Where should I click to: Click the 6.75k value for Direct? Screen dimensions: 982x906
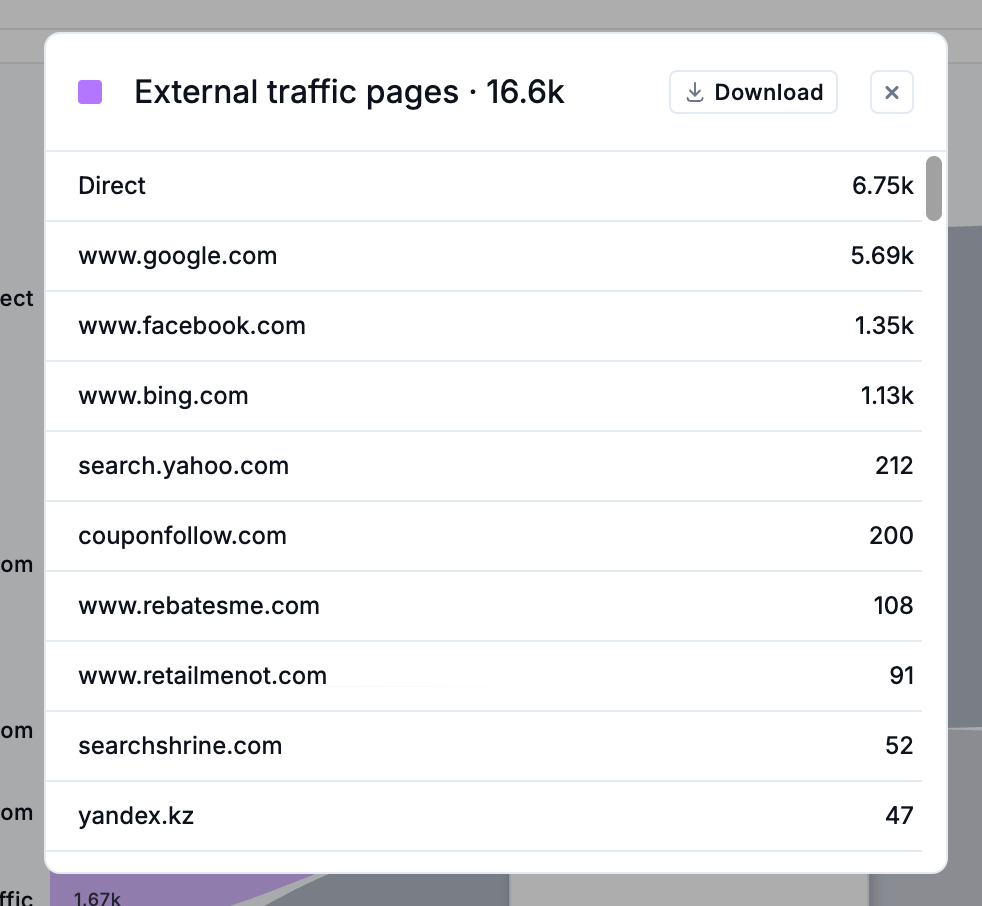(x=882, y=186)
